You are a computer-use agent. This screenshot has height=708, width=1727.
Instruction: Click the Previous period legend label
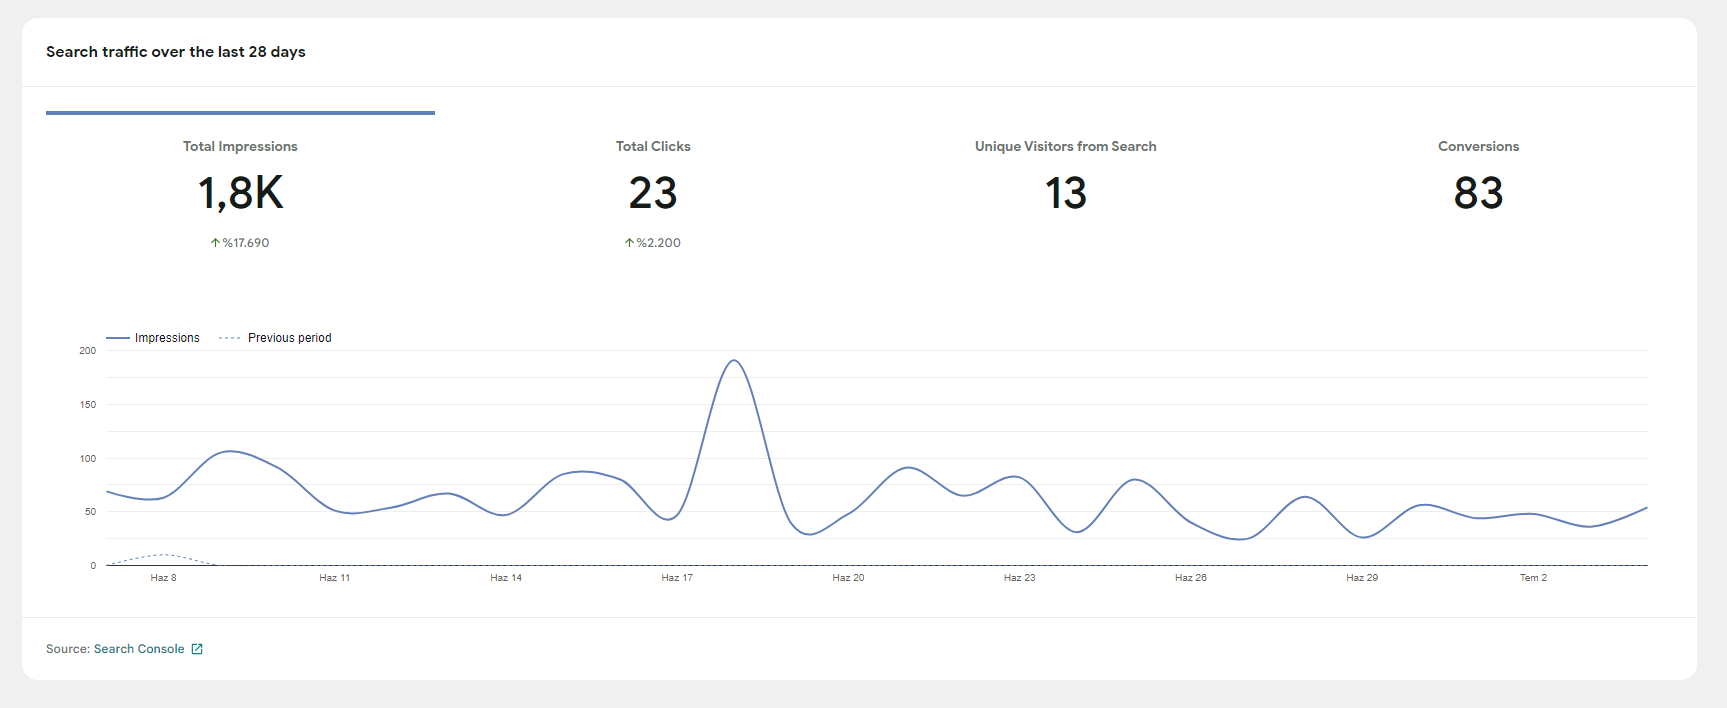pos(290,338)
